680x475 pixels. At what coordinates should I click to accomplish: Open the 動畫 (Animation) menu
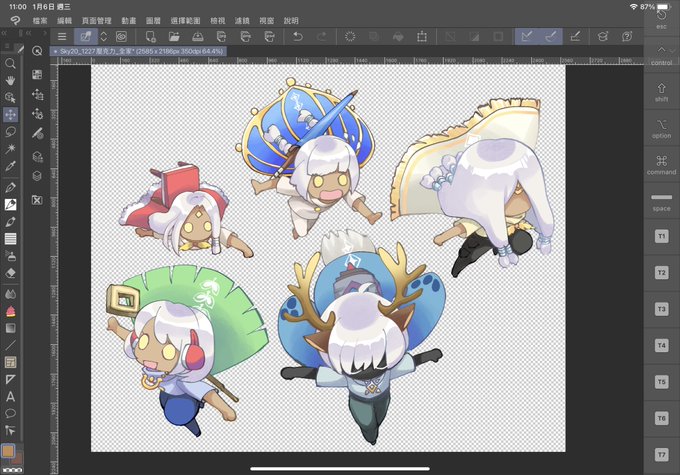[x=128, y=20]
